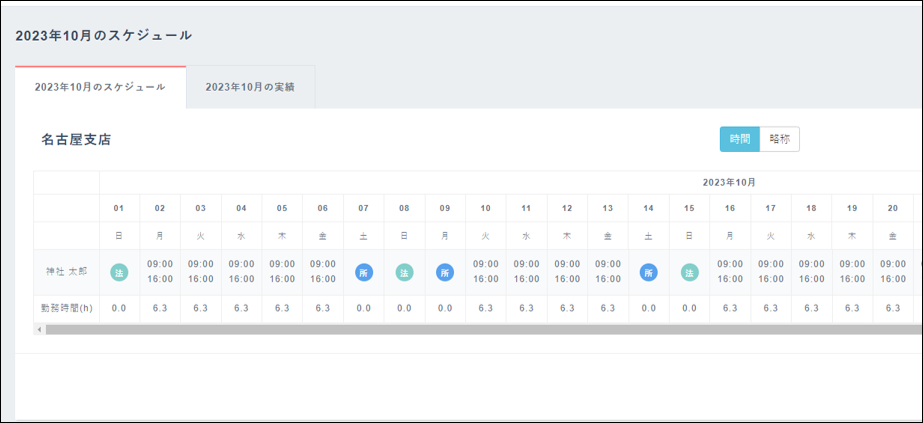Select the 09:00-16:00 shift on day 02
The width and height of the screenshot is (923, 423).
click(160, 272)
